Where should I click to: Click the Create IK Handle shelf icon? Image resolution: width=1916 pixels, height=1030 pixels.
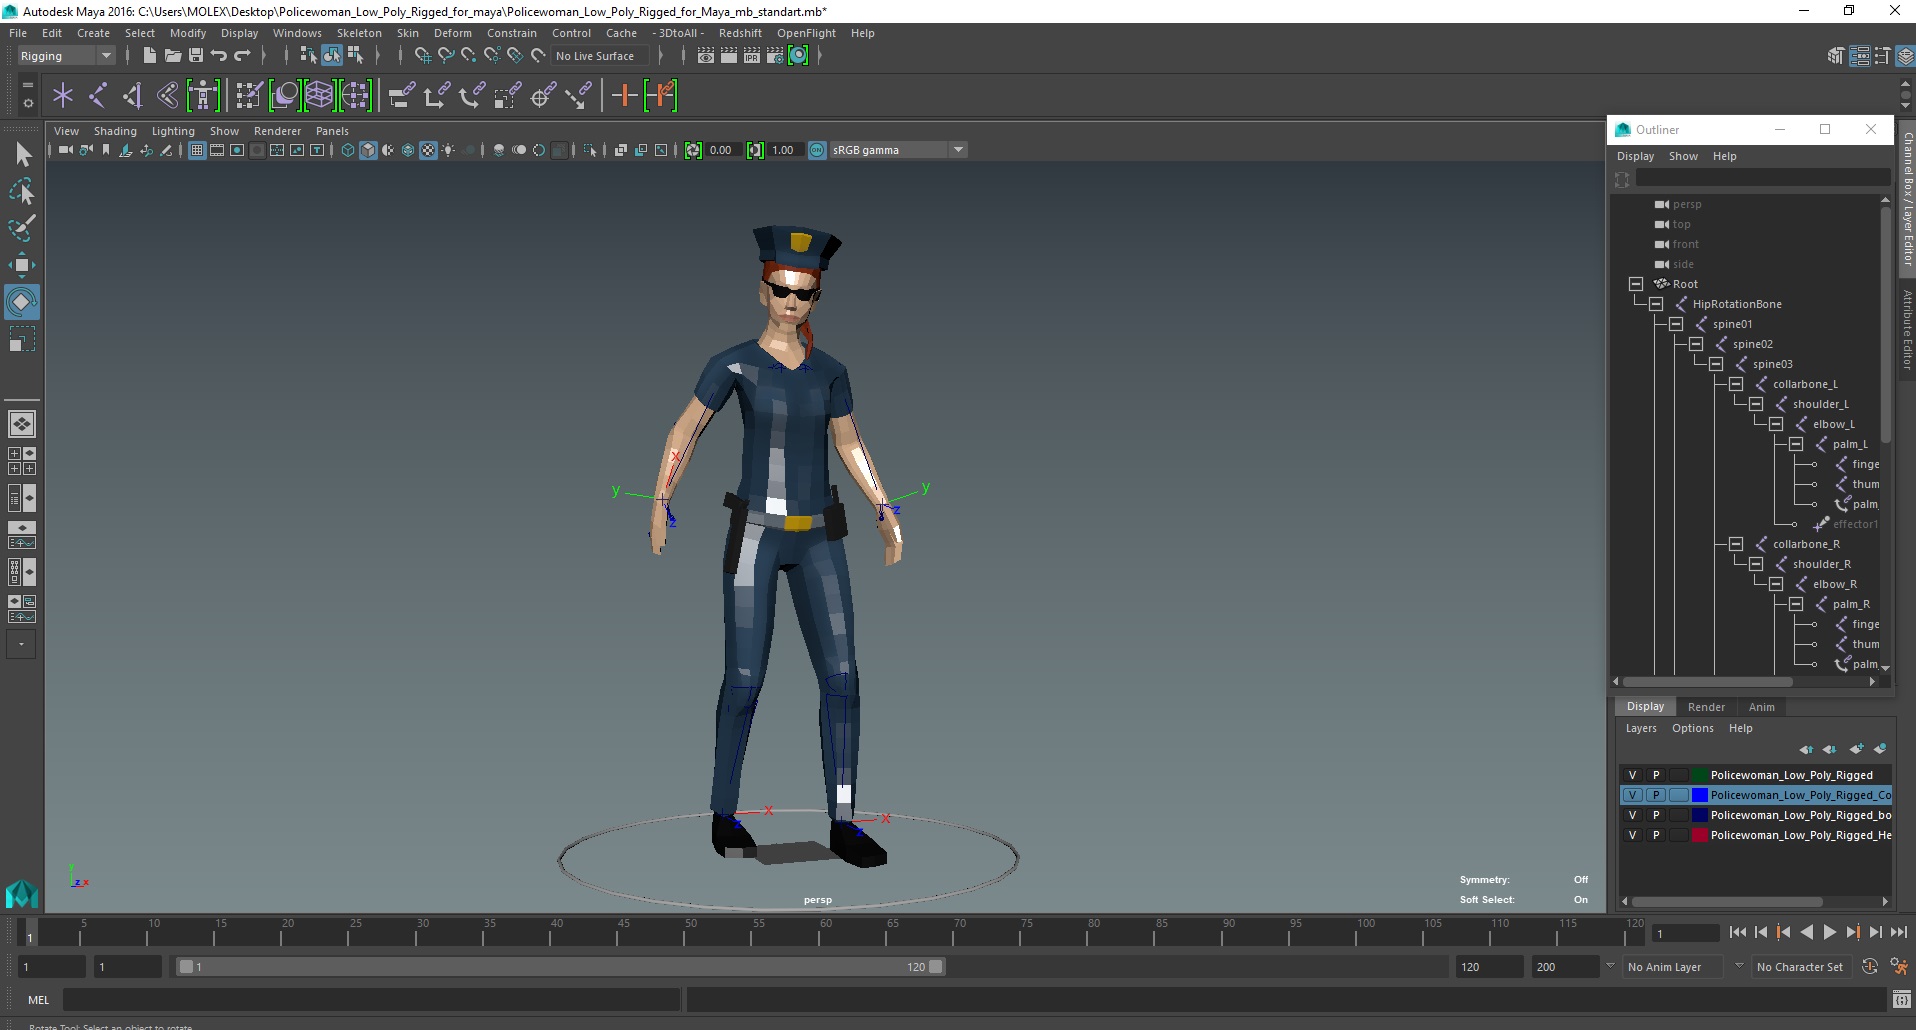[x=132, y=96]
